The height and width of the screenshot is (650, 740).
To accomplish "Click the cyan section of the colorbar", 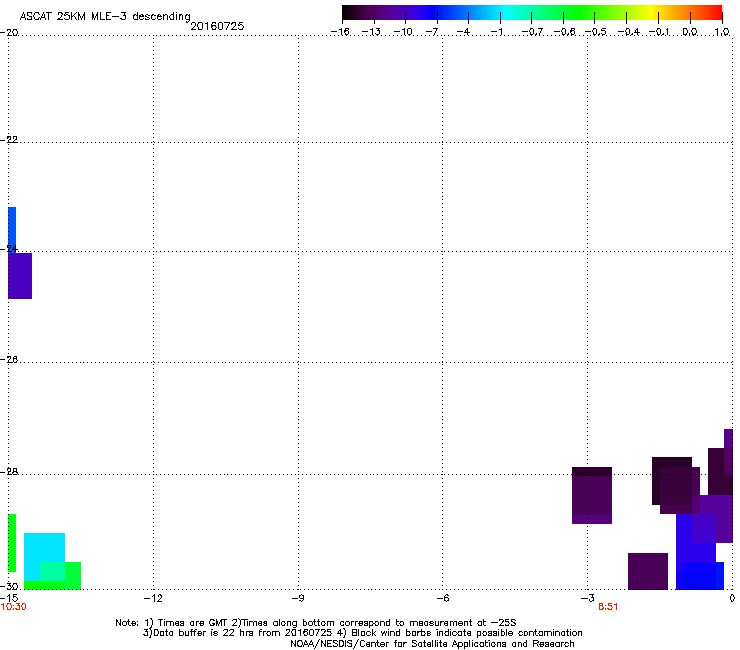I will click(505, 12).
